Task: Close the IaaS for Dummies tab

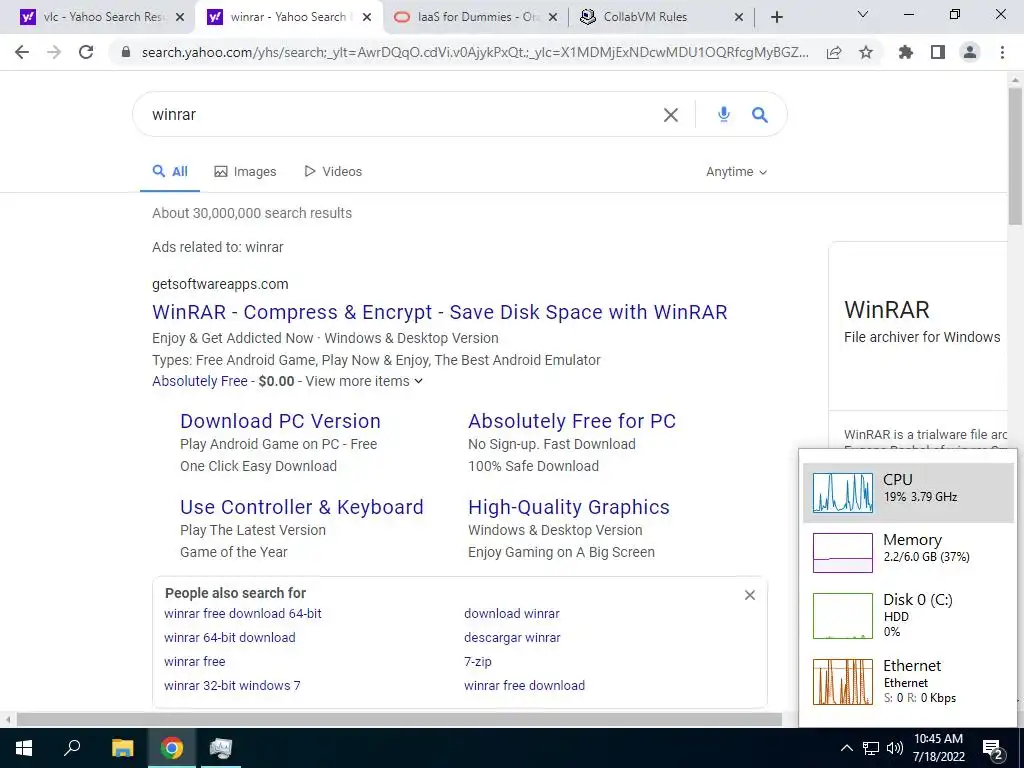Action: pos(553,17)
